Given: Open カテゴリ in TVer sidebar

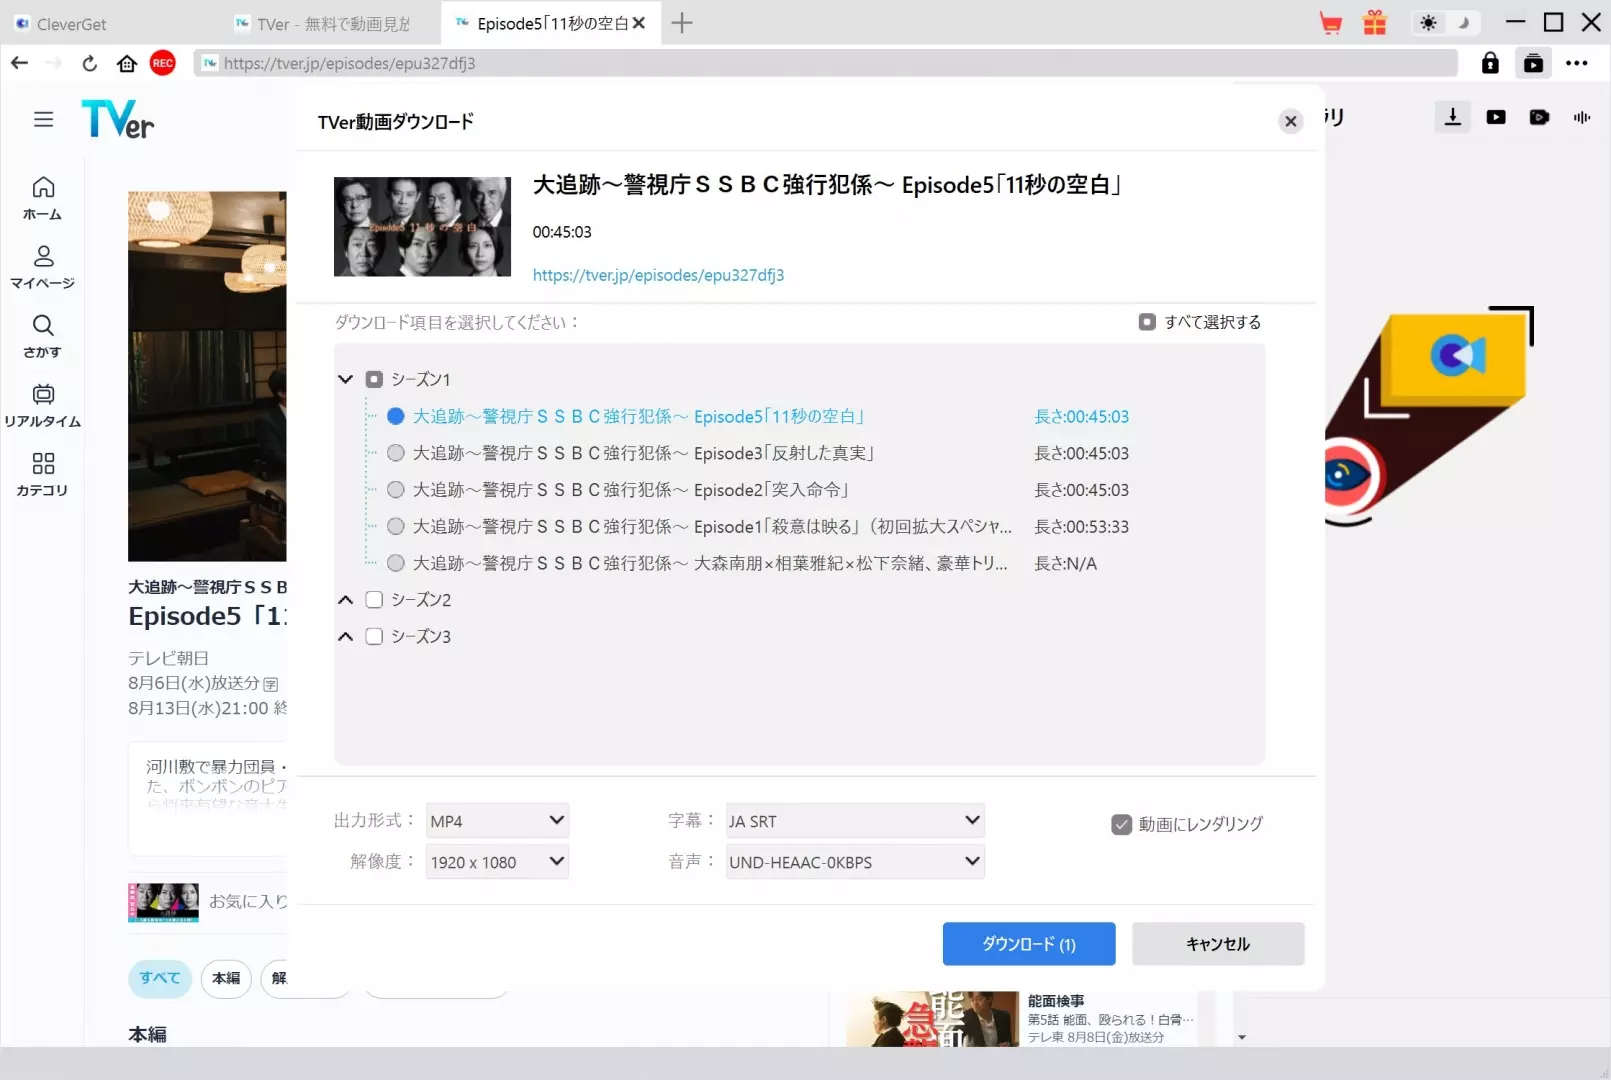Looking at the screenshot, I should click(x=43, y=474).
